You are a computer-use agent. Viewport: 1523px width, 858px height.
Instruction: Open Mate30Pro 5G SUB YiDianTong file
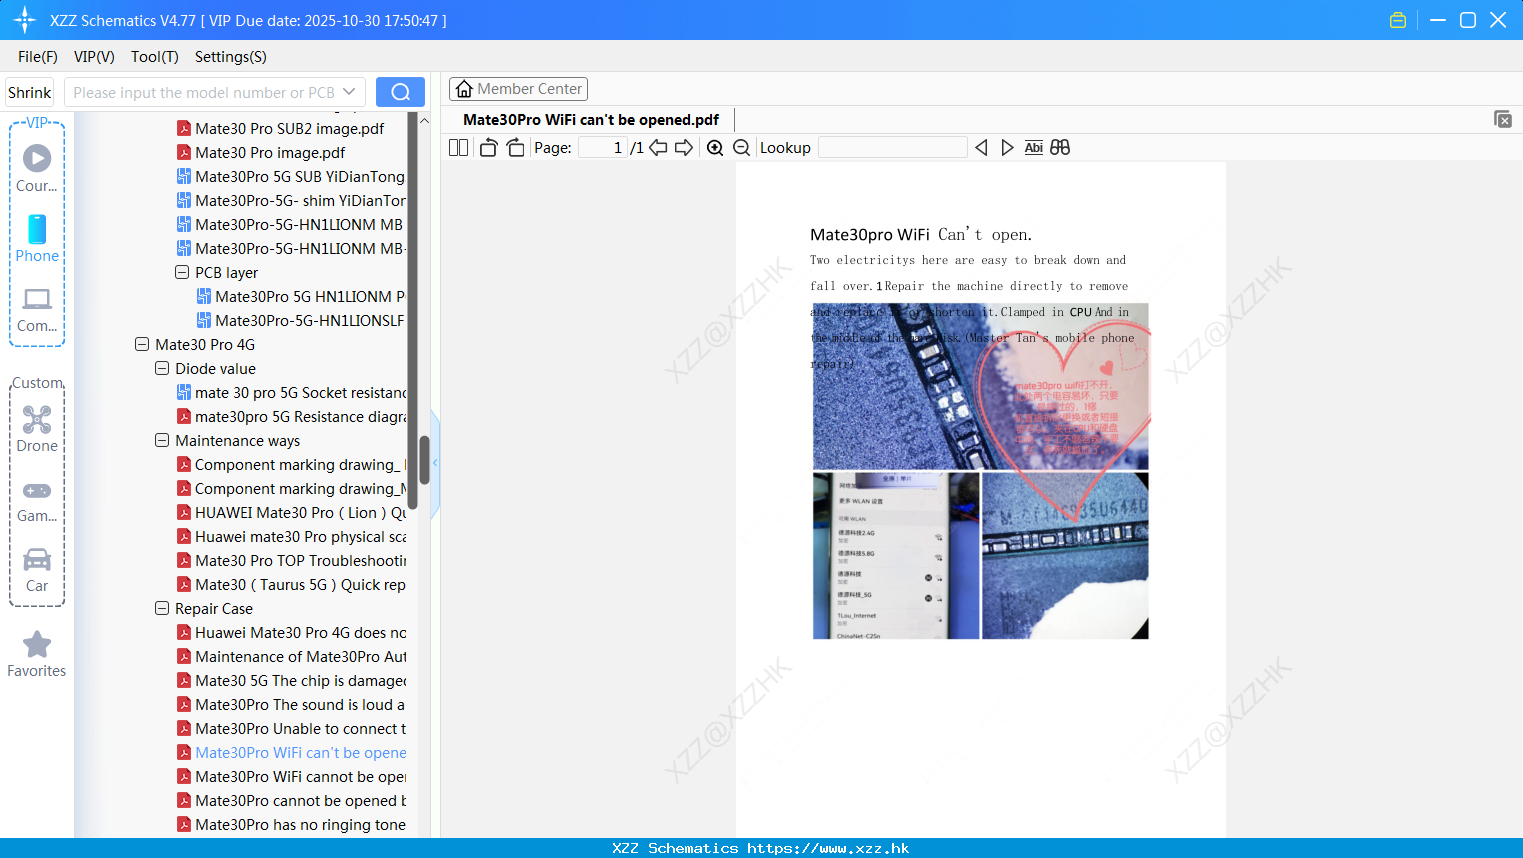[x=291, y=176]
